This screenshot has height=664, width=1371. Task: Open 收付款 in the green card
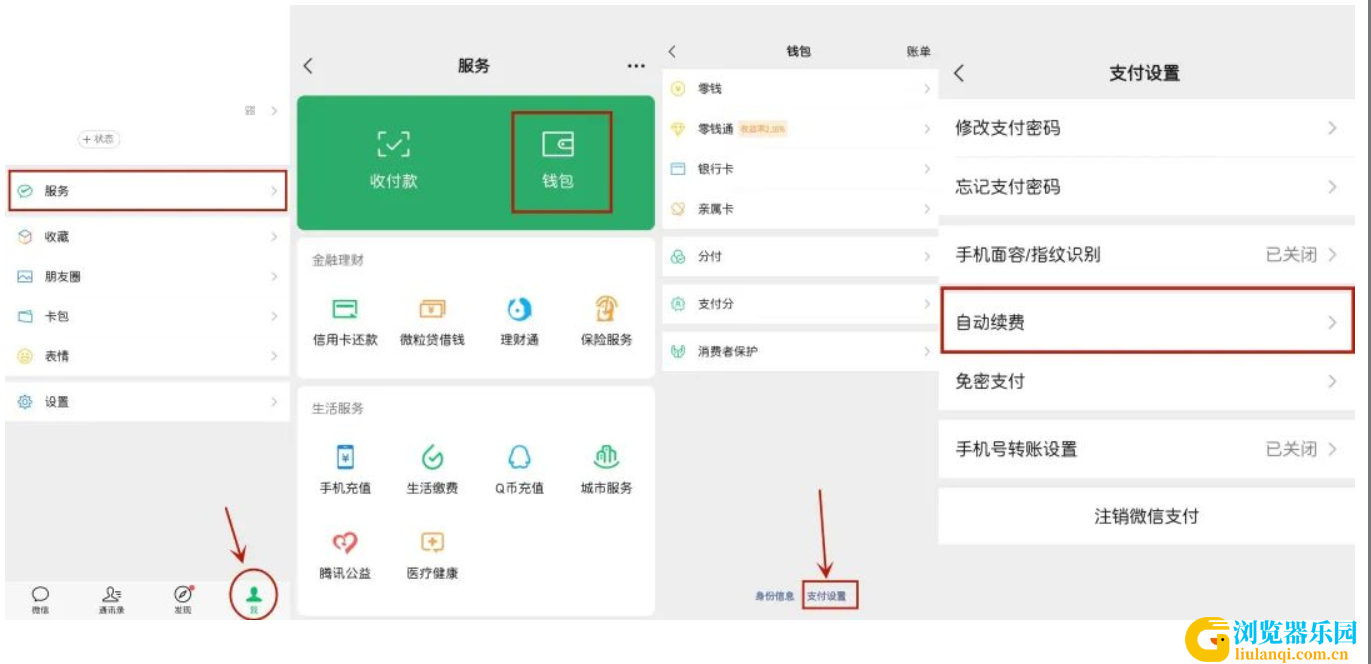click(x=393, y=159)
